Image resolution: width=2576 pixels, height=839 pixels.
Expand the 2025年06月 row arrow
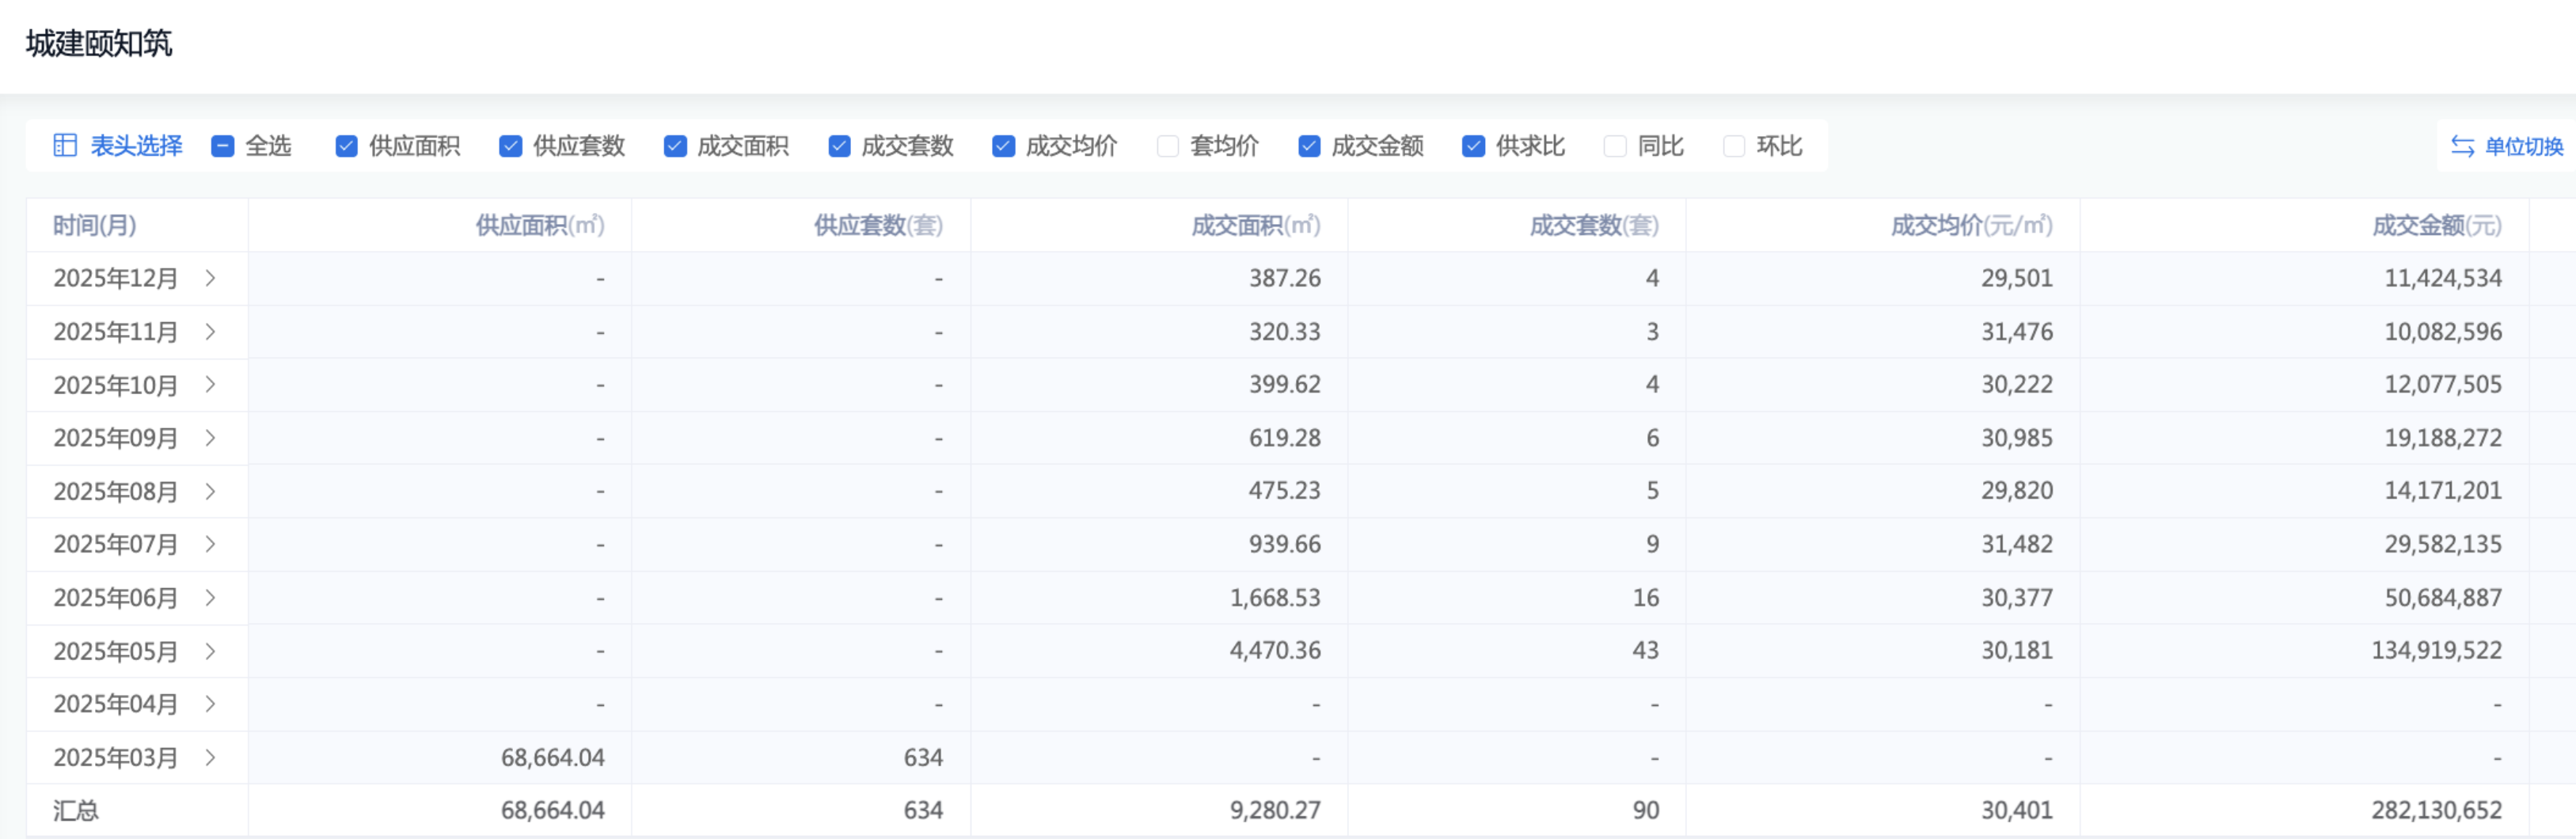click(210, 598)
